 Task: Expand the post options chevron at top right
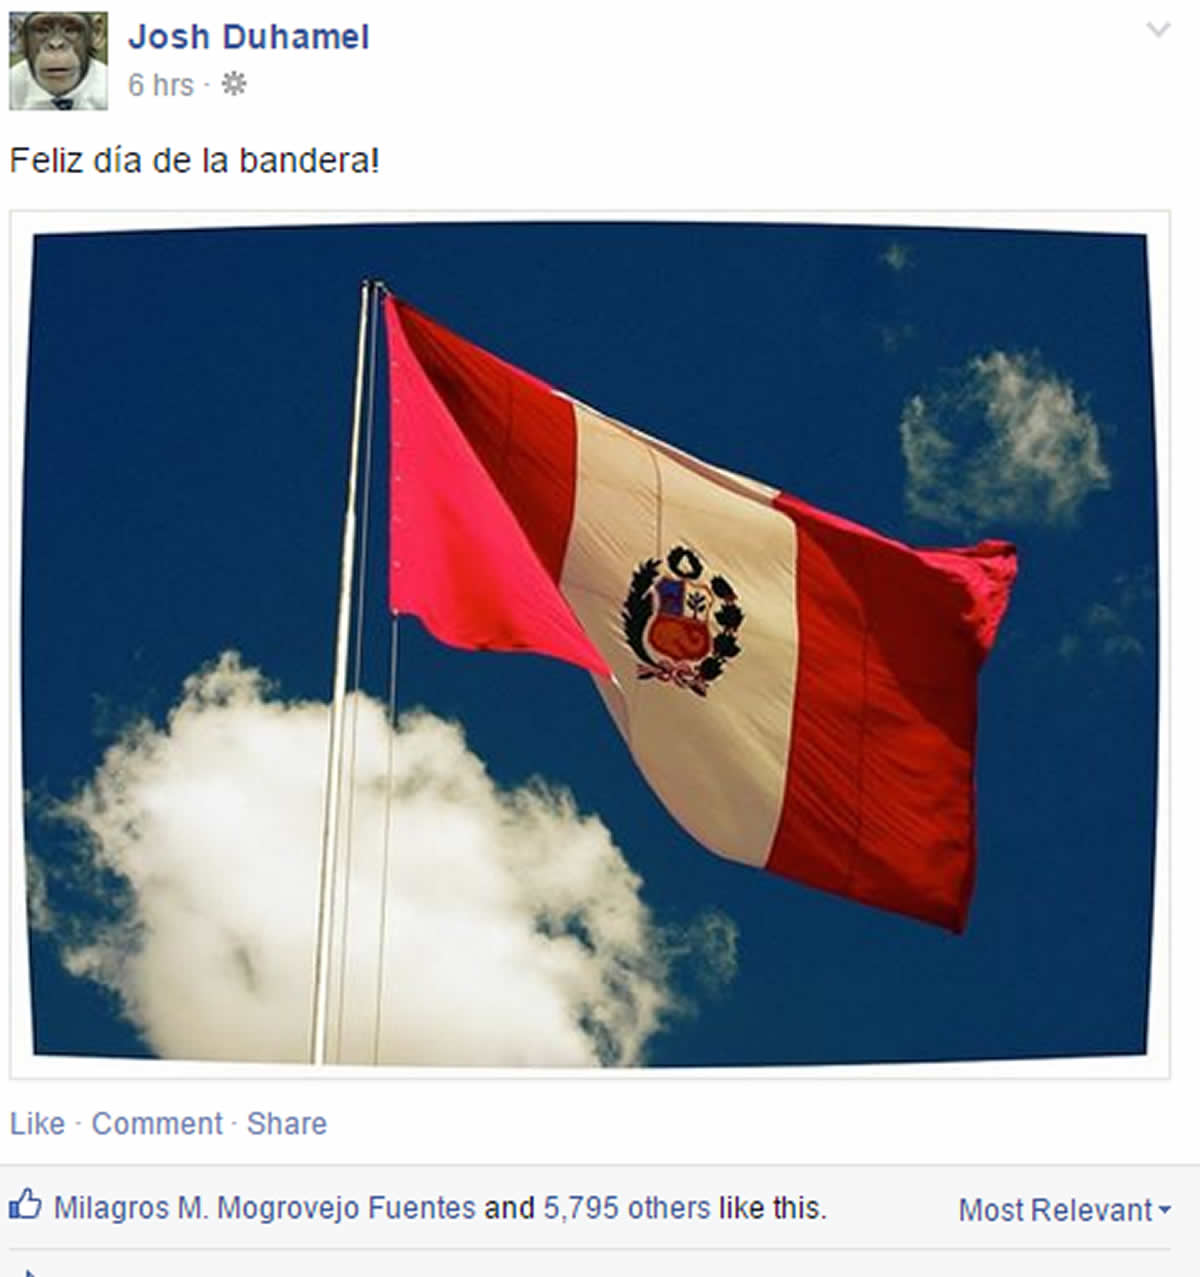(1158, 29)
